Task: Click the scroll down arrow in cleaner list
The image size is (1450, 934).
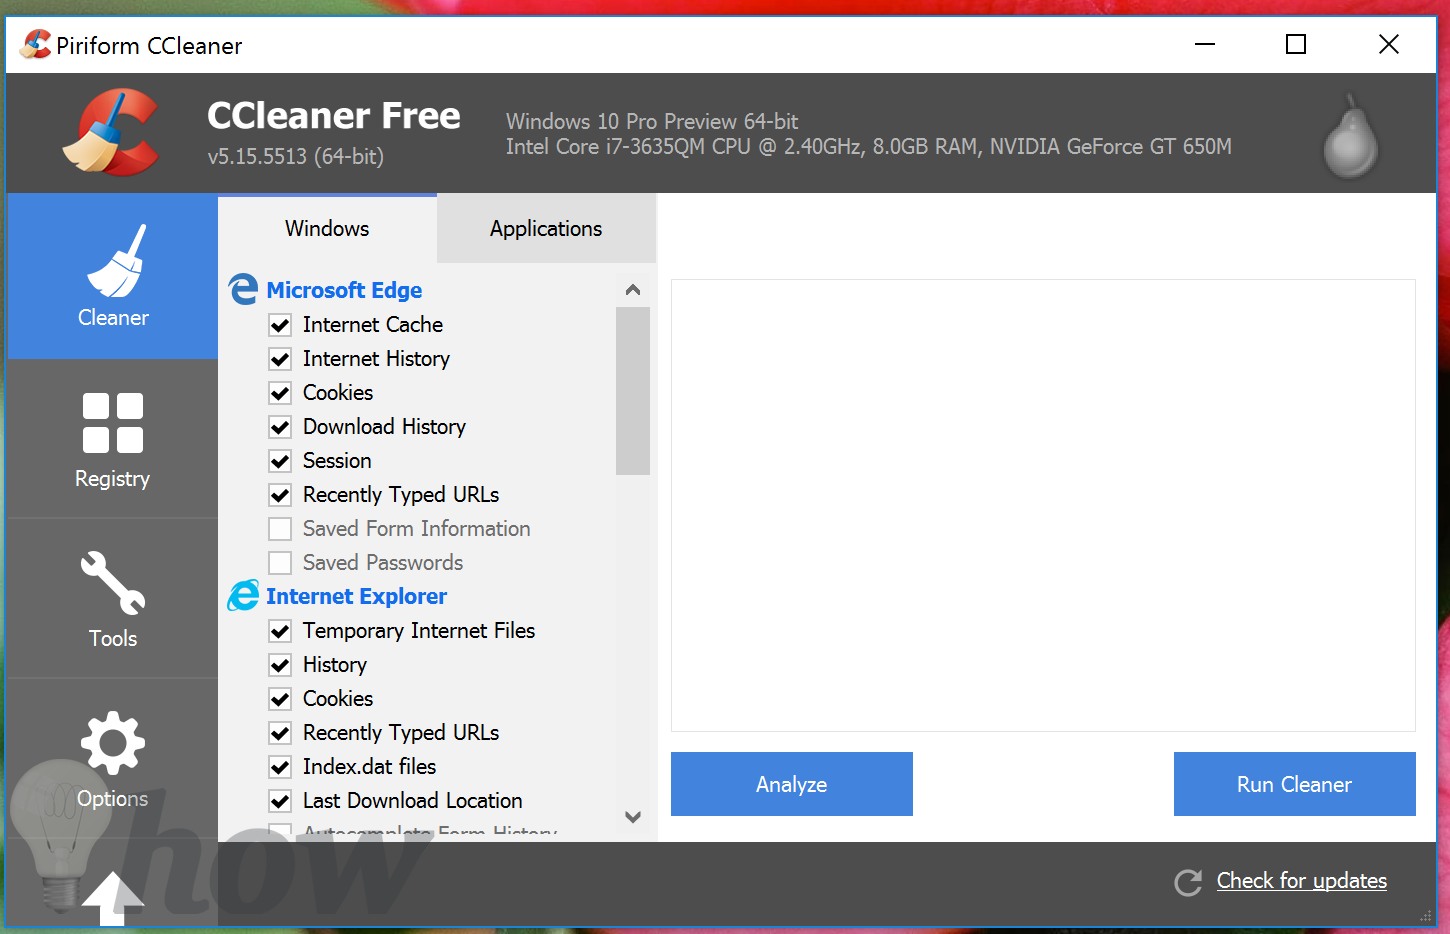Action: 633,817
